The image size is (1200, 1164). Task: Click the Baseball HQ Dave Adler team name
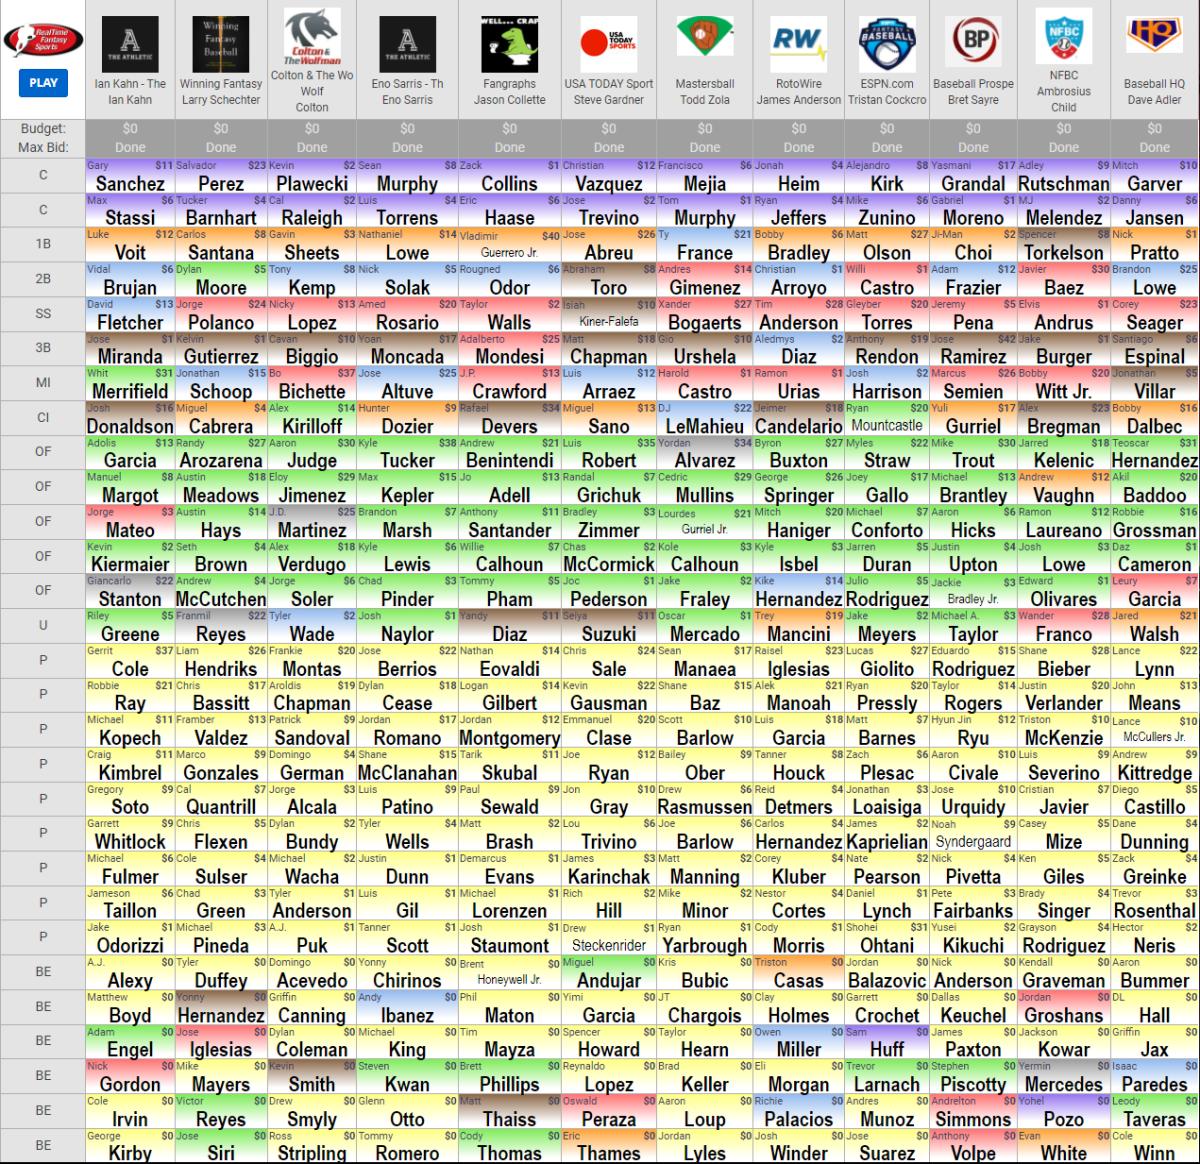coord(1154,92)
